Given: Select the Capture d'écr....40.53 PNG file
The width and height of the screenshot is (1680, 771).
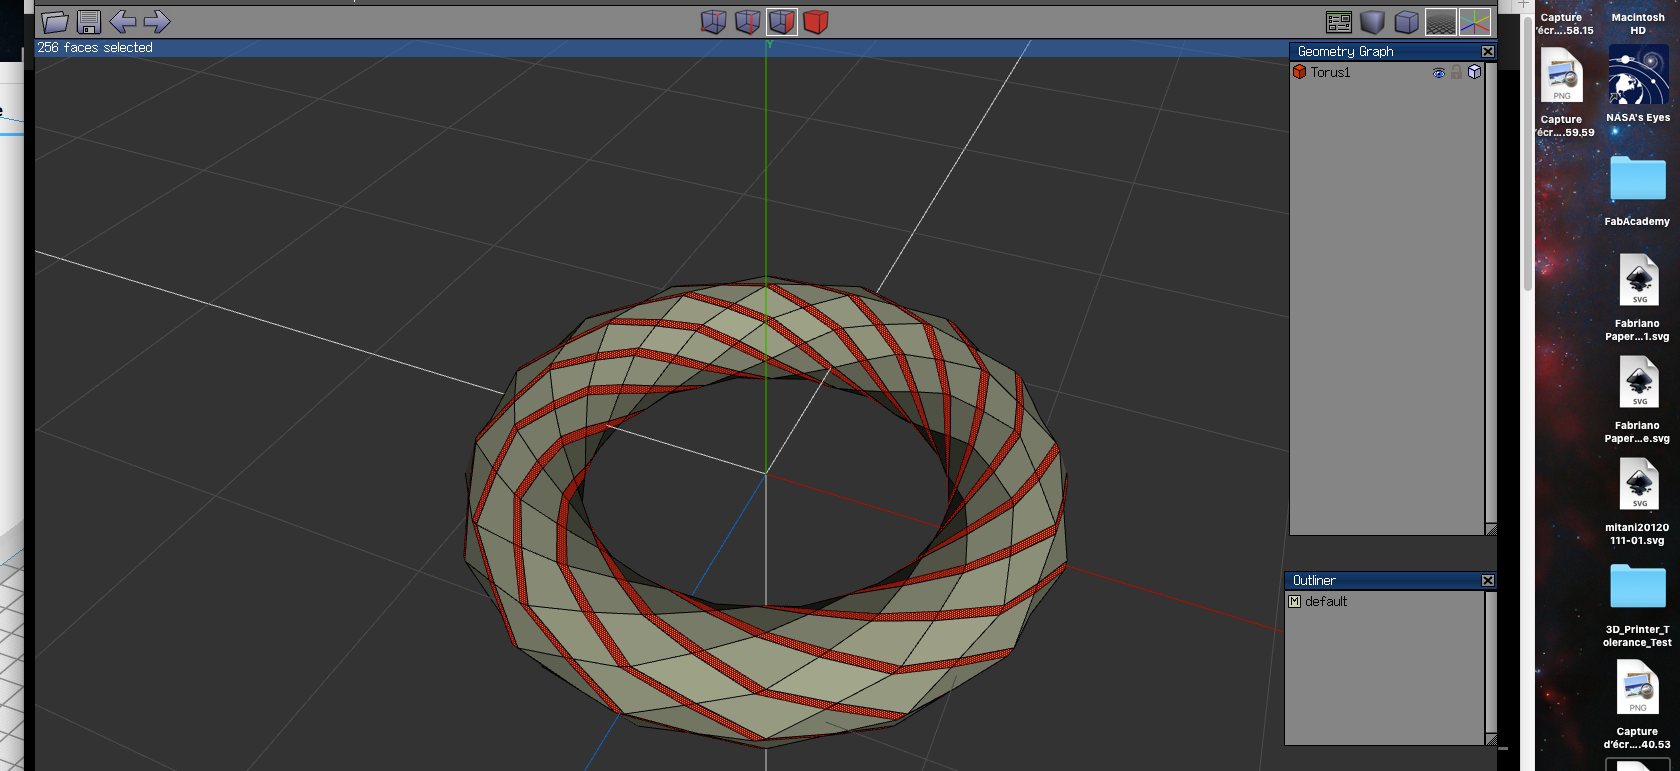Looking at the screenshot, I should [1638, 705].
